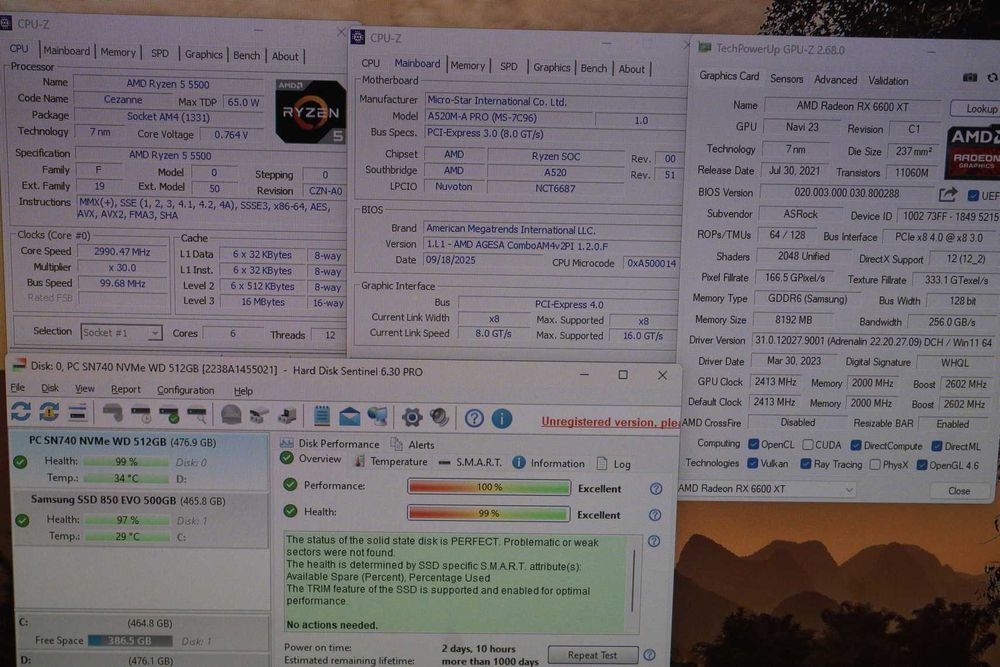Click the gray dome toolbar icon
This screenshot has height=667, width=1000.
pos(231,415)
